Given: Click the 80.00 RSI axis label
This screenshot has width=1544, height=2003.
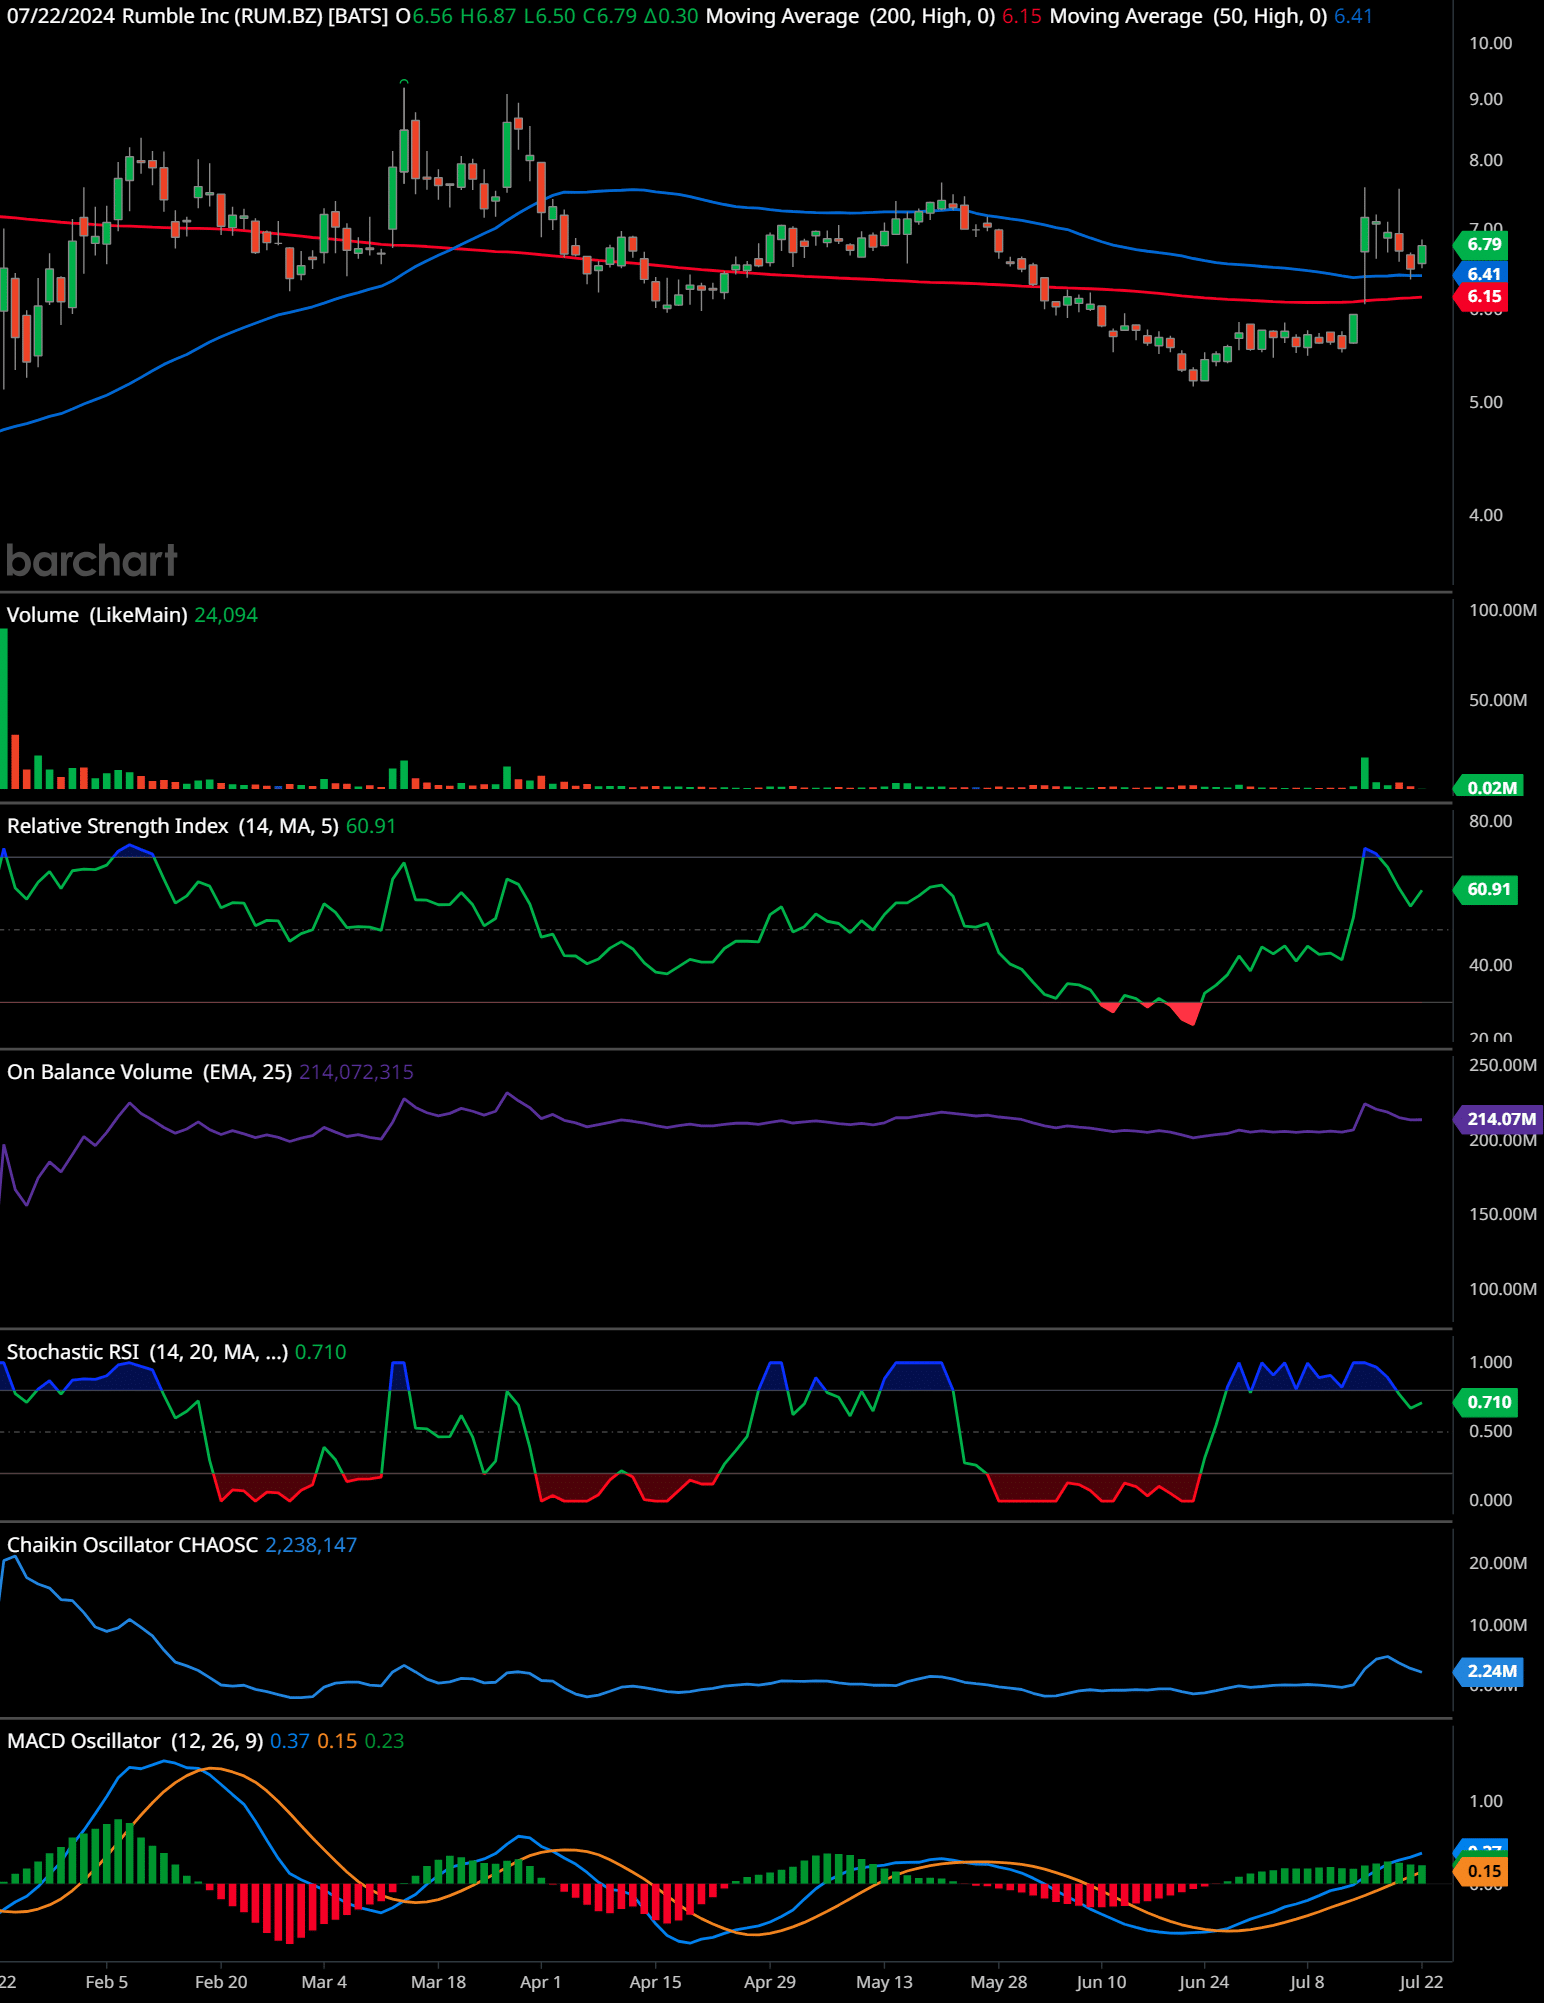Looking at the screenshot, I should pyautogui.click(x=1490, y=821).
